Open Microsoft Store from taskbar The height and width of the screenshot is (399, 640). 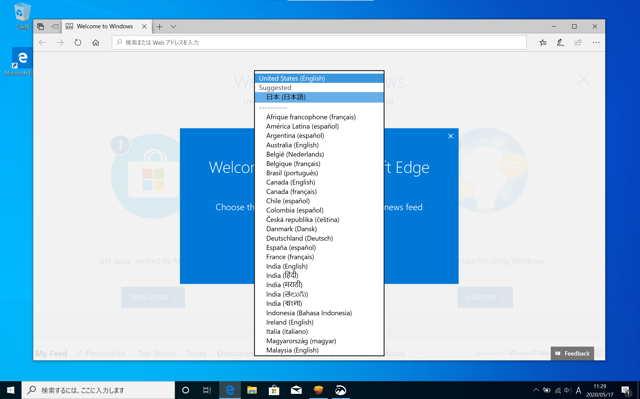pos(274,390)
